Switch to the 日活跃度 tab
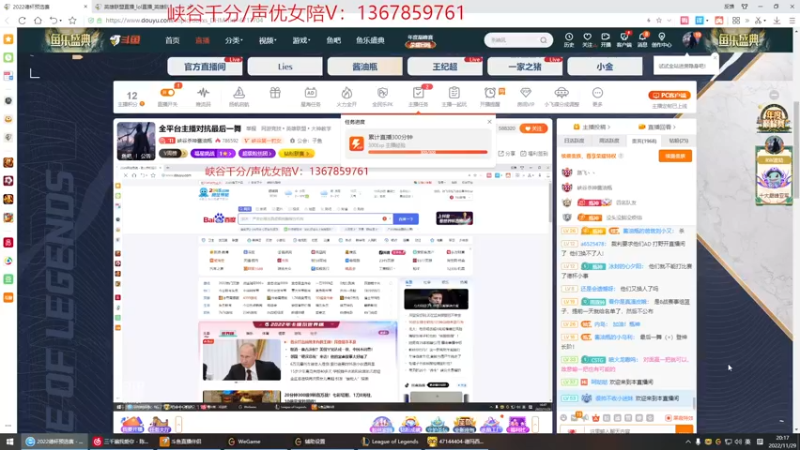The height and width of the screenshot is (450, 800). coord(574,140)
